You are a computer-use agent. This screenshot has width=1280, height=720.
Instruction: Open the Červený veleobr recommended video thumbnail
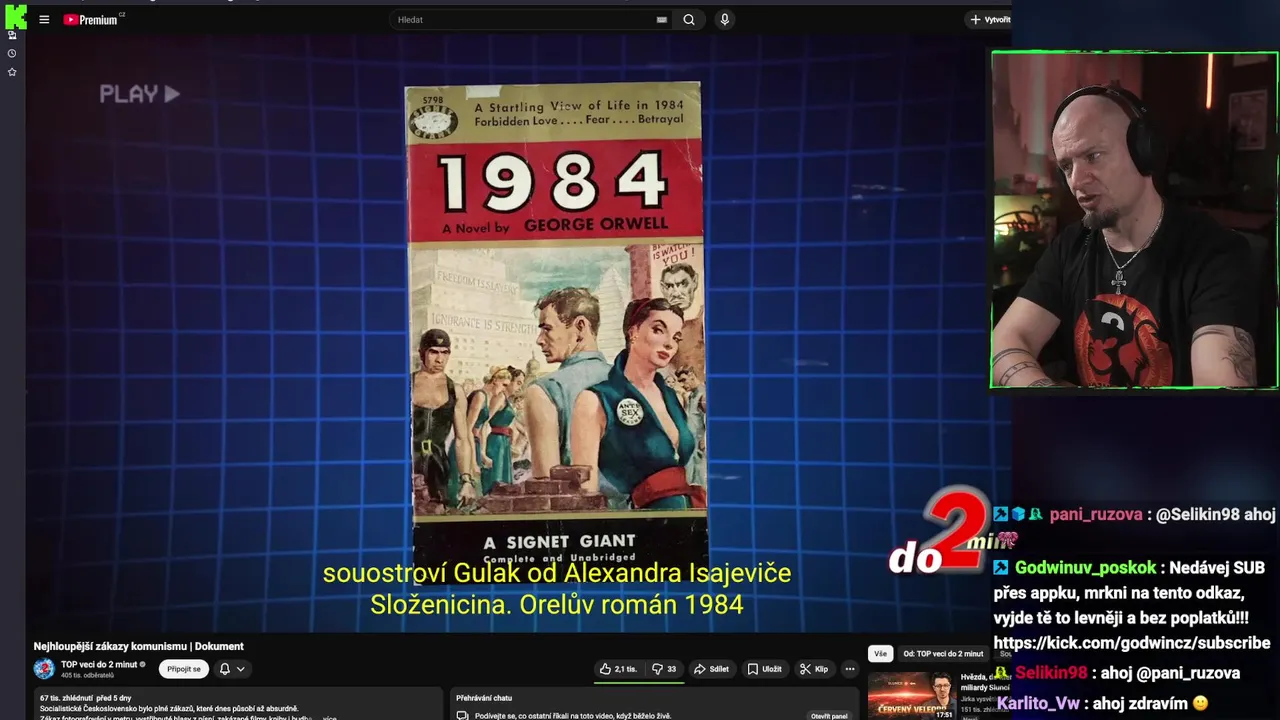911,697
